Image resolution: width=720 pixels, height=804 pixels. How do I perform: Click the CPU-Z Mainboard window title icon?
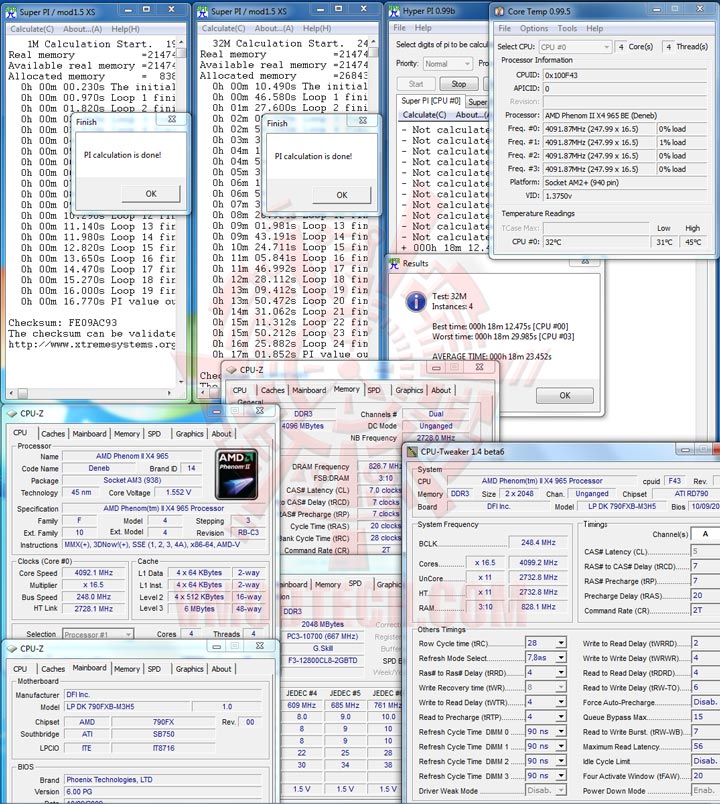(x=12, y=649)
